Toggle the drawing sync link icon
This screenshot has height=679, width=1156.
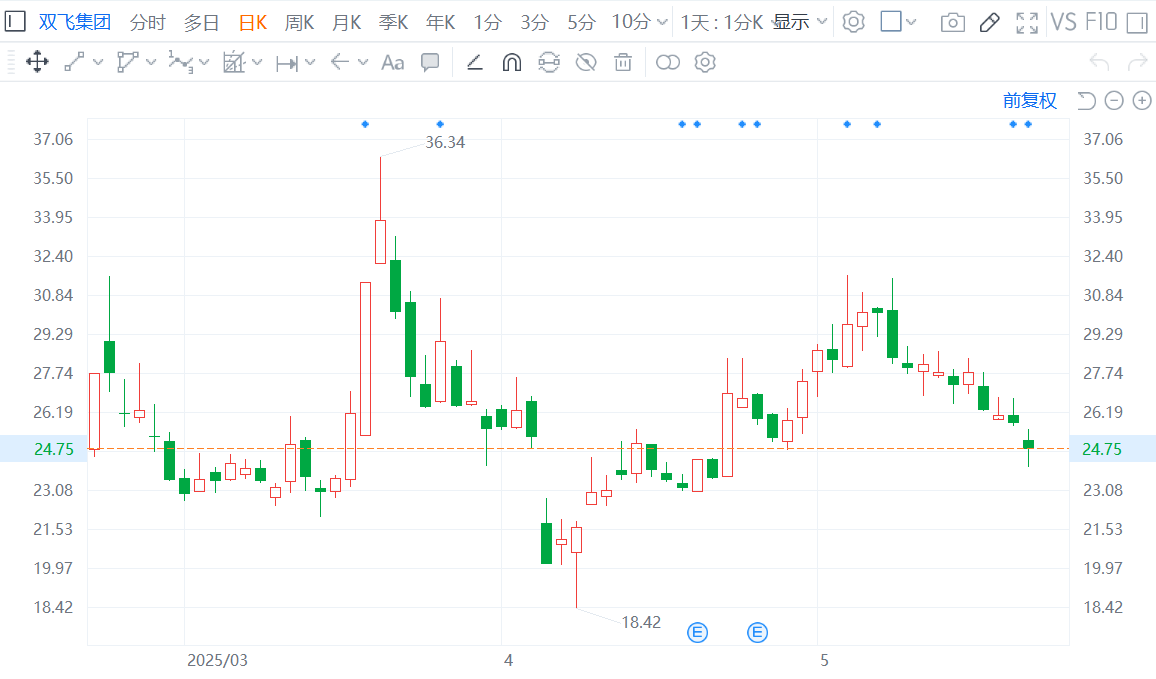click(x=549, y=63)
